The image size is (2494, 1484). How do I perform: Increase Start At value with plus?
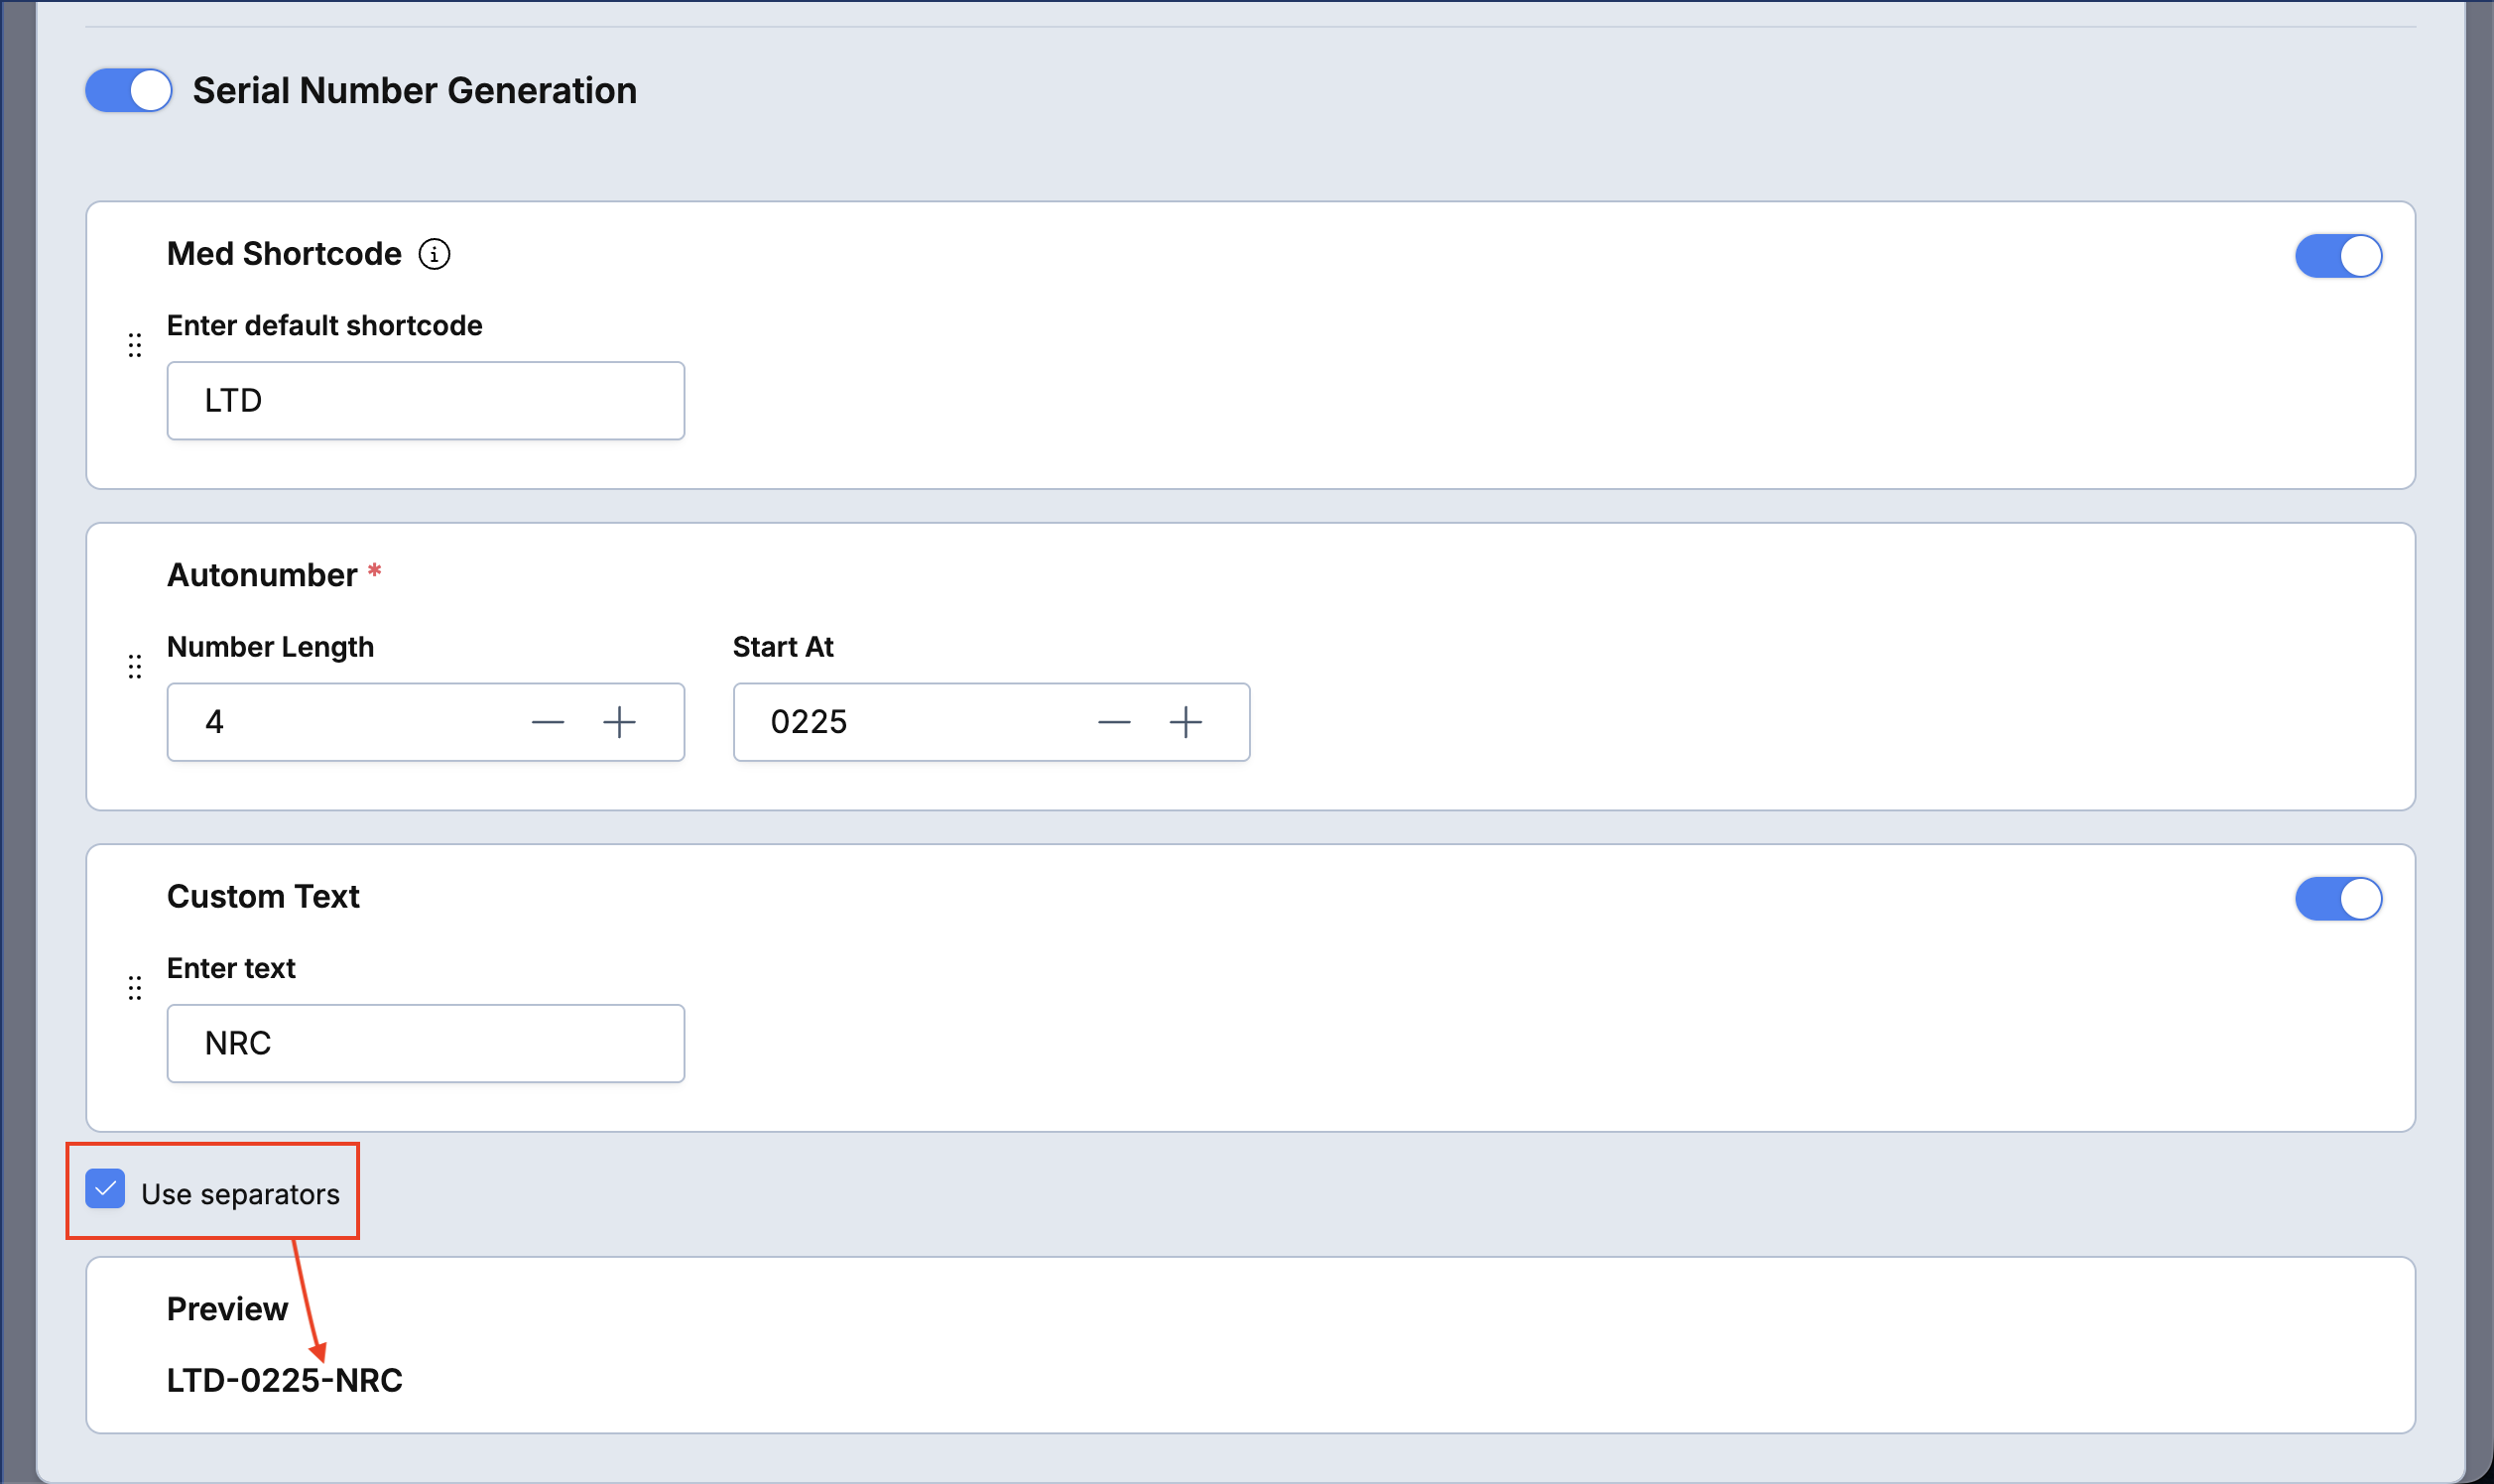1186,722
